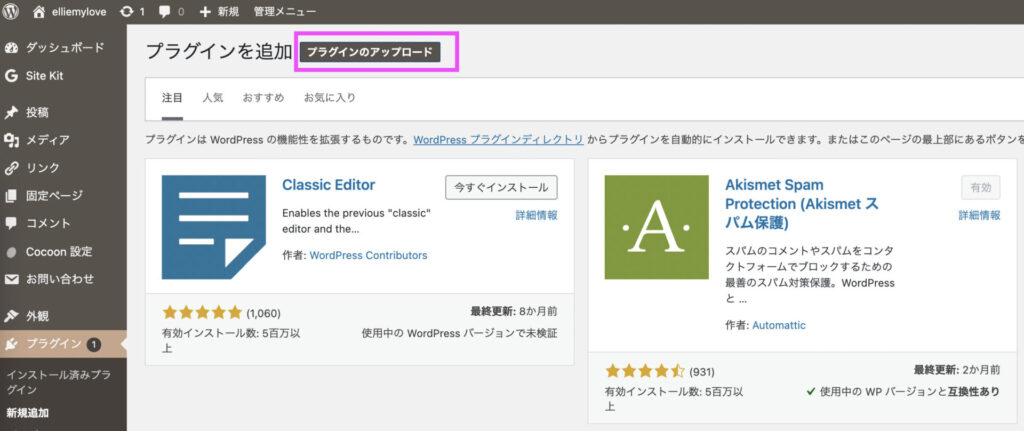This screenshot has width=1024, height=431.
Task: Click Akismet star rating (931)
Action: point(645,372)
